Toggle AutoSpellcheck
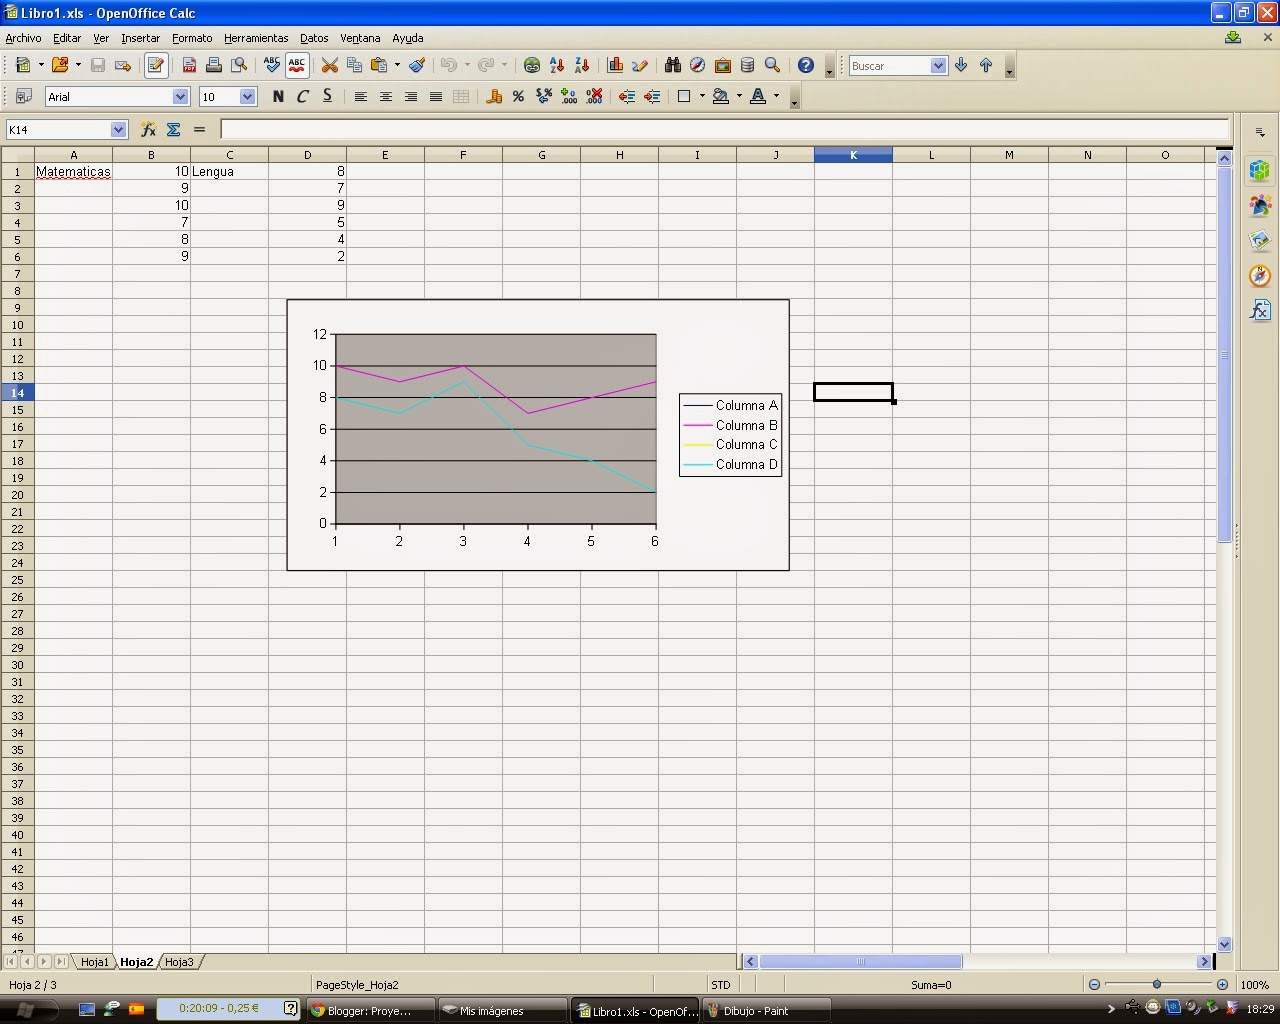 (297, 65)
